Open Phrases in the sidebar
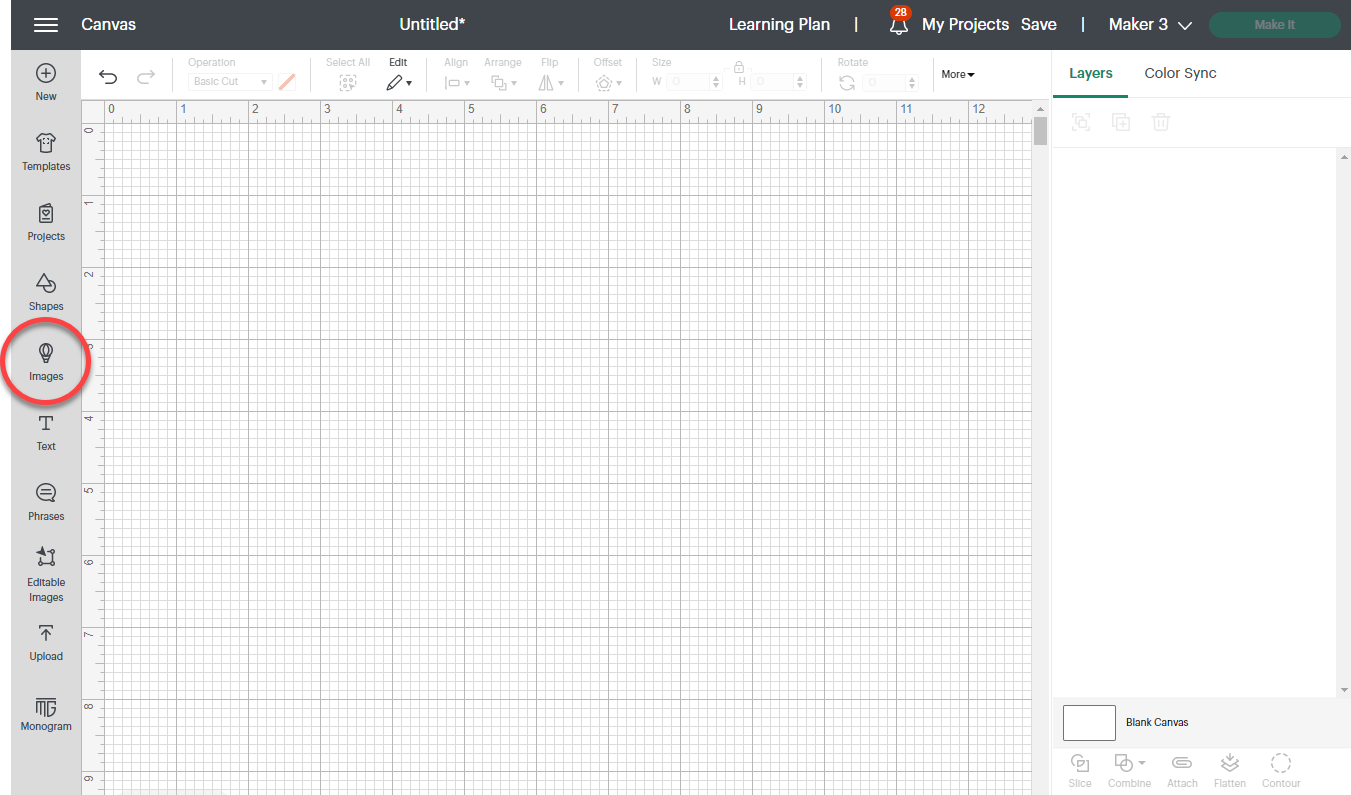 click(x=46, y=502)
